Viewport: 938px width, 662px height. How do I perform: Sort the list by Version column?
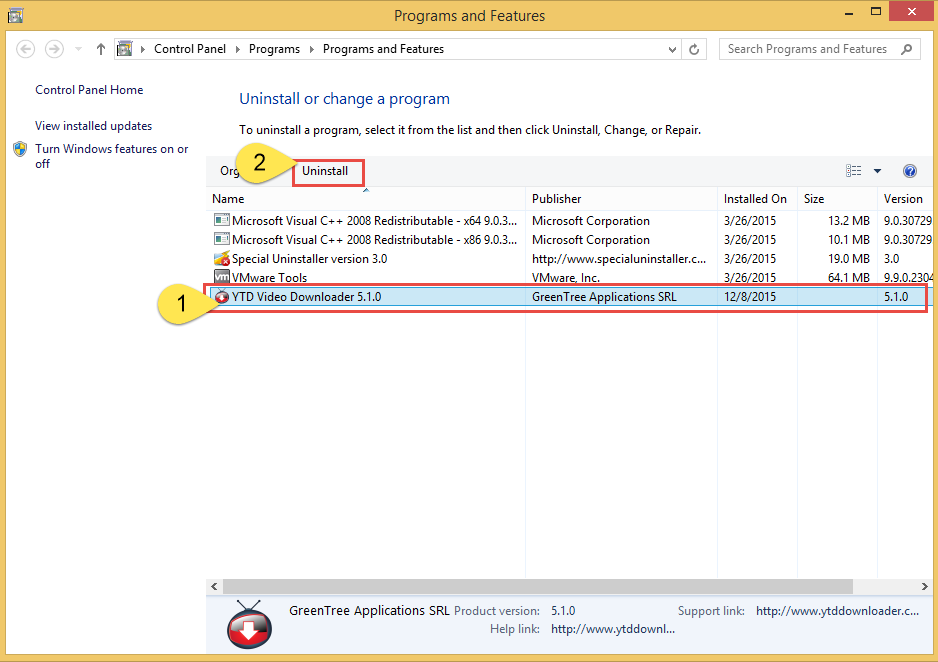tap(905, 199)
